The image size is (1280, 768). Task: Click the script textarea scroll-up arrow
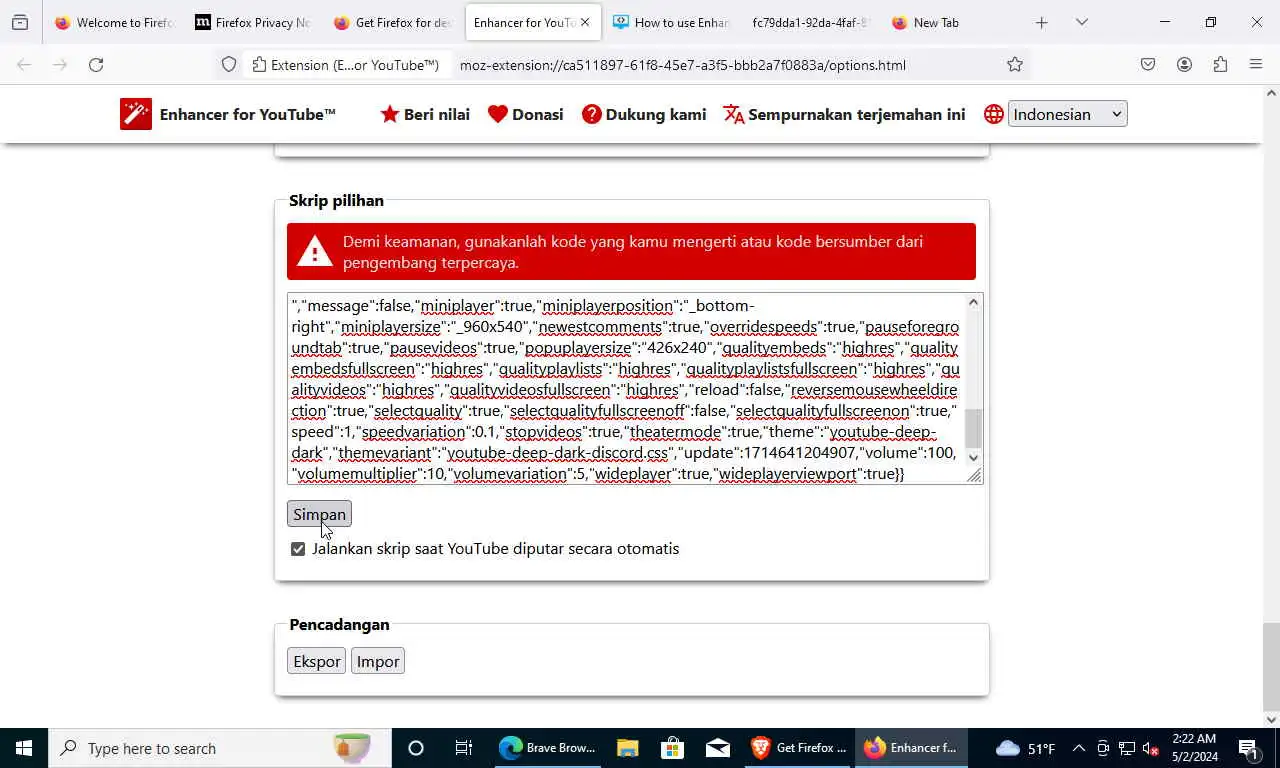click(974, 302)
